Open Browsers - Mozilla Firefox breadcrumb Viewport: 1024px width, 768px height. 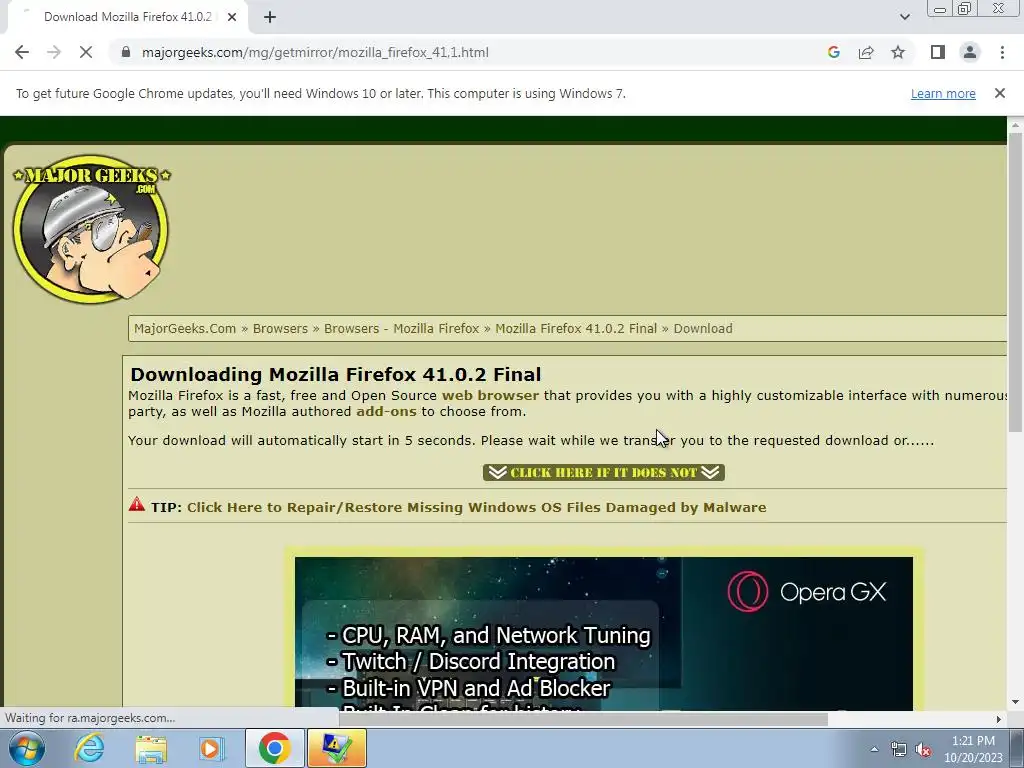click(x=402, y=328)
